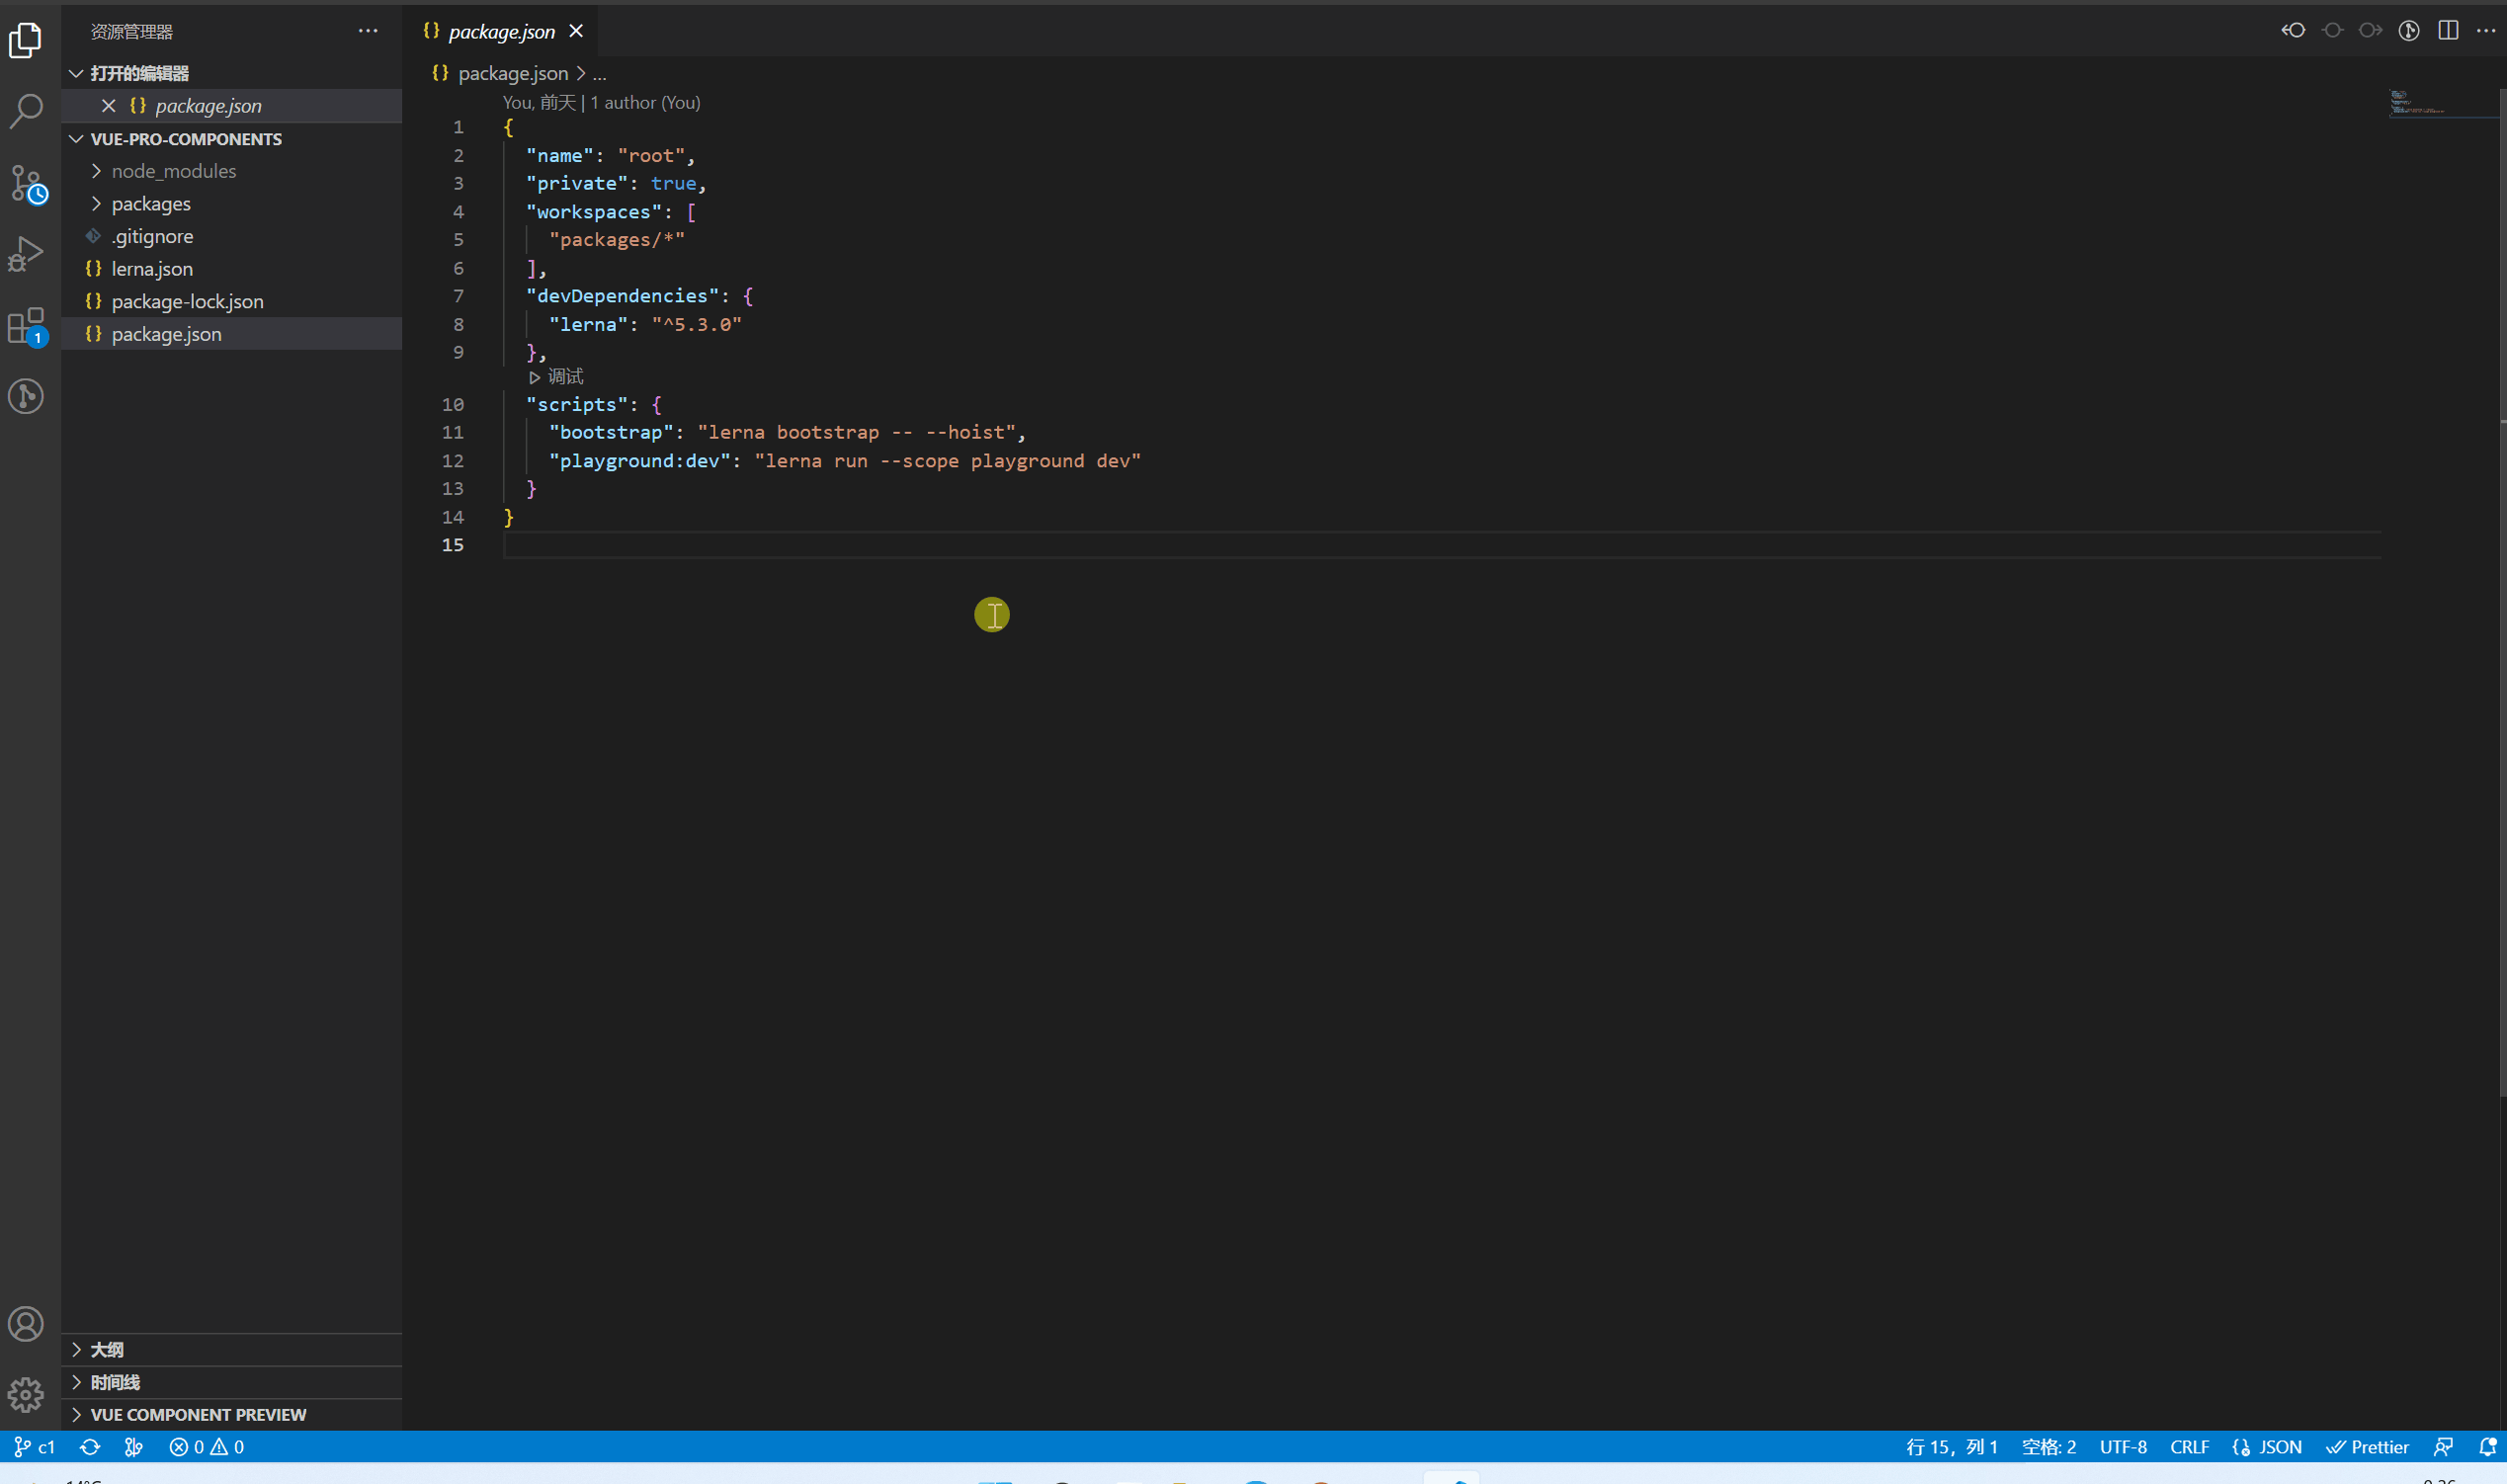The width and height of the screenshot is (2507, 1484).
Task: Open the explorer panel more actions ellipsis
Action: coord(368,31)
